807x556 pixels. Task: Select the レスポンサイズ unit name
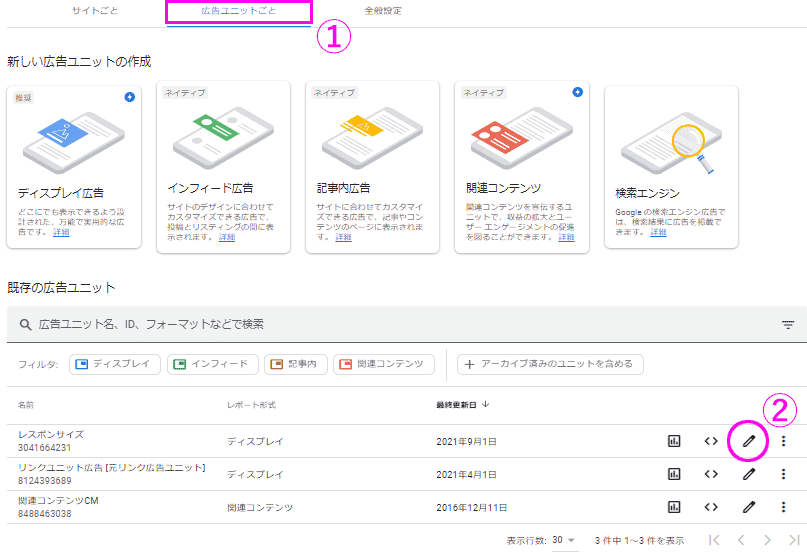click(51, 435)
